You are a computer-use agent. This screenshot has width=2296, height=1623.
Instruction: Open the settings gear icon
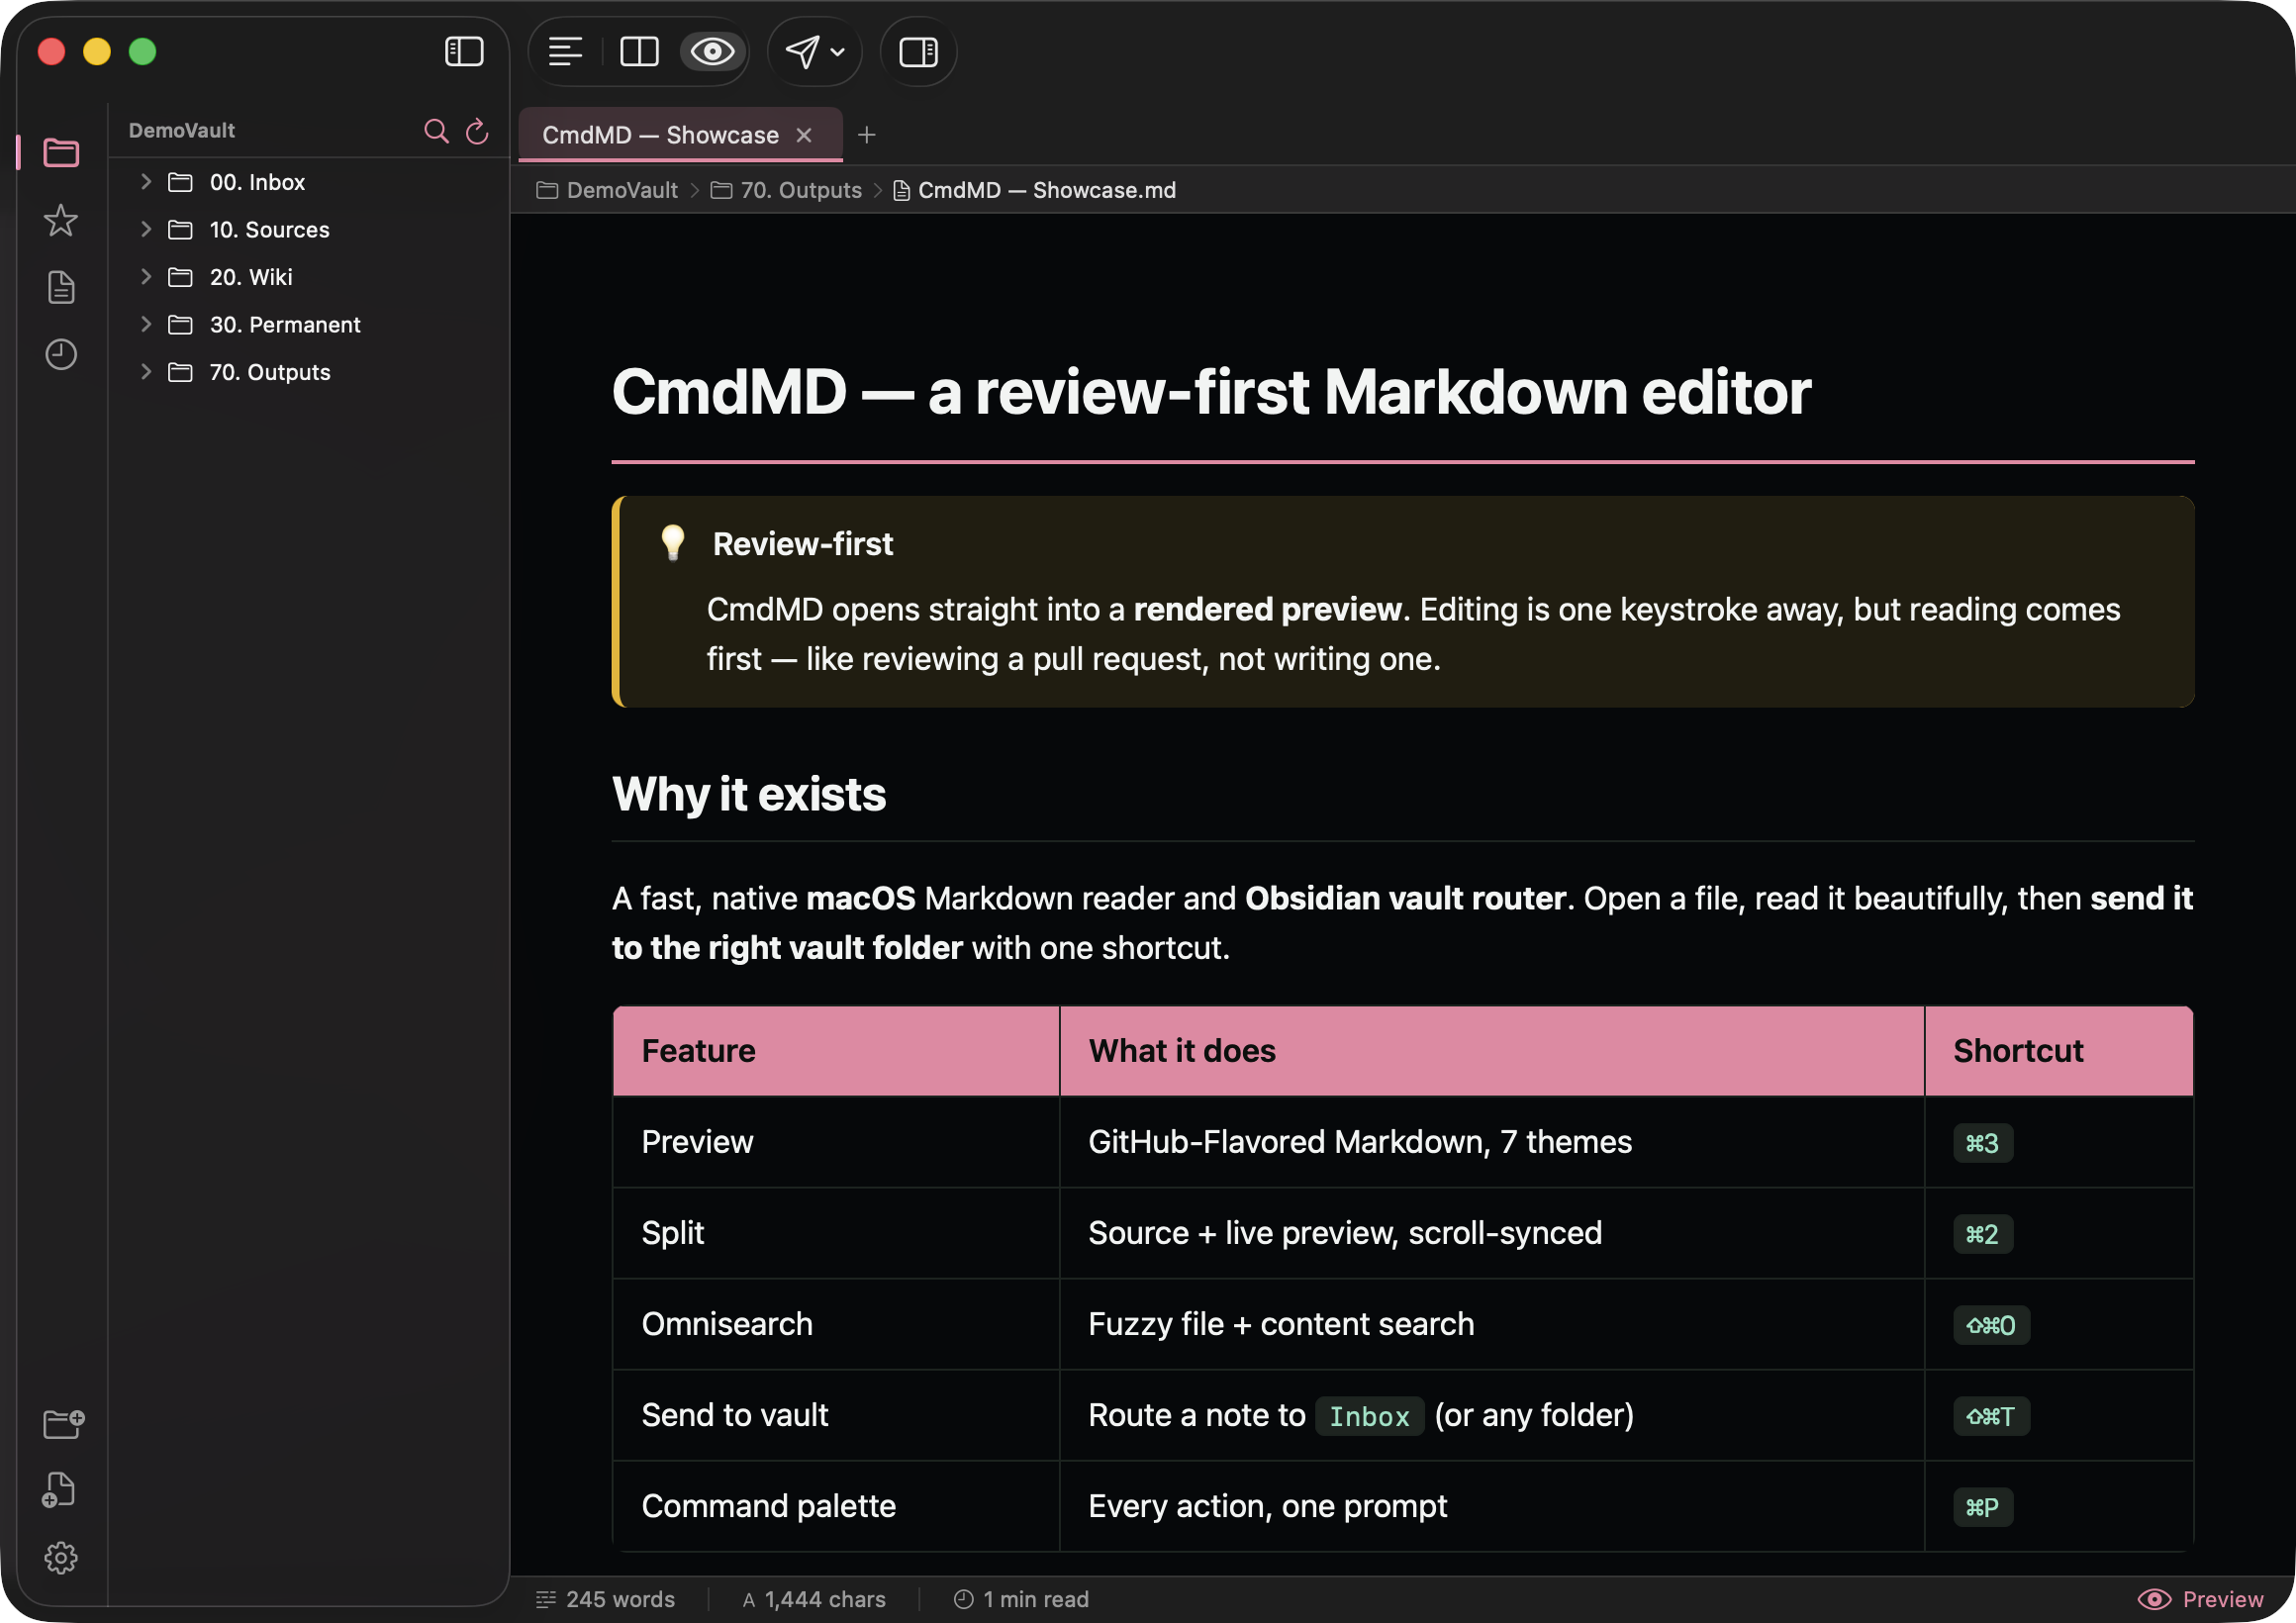[x=61, y=1557]
